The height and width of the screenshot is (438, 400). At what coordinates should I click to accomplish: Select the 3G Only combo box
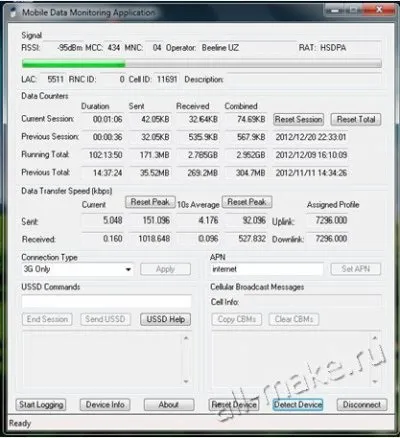point(77,269)
